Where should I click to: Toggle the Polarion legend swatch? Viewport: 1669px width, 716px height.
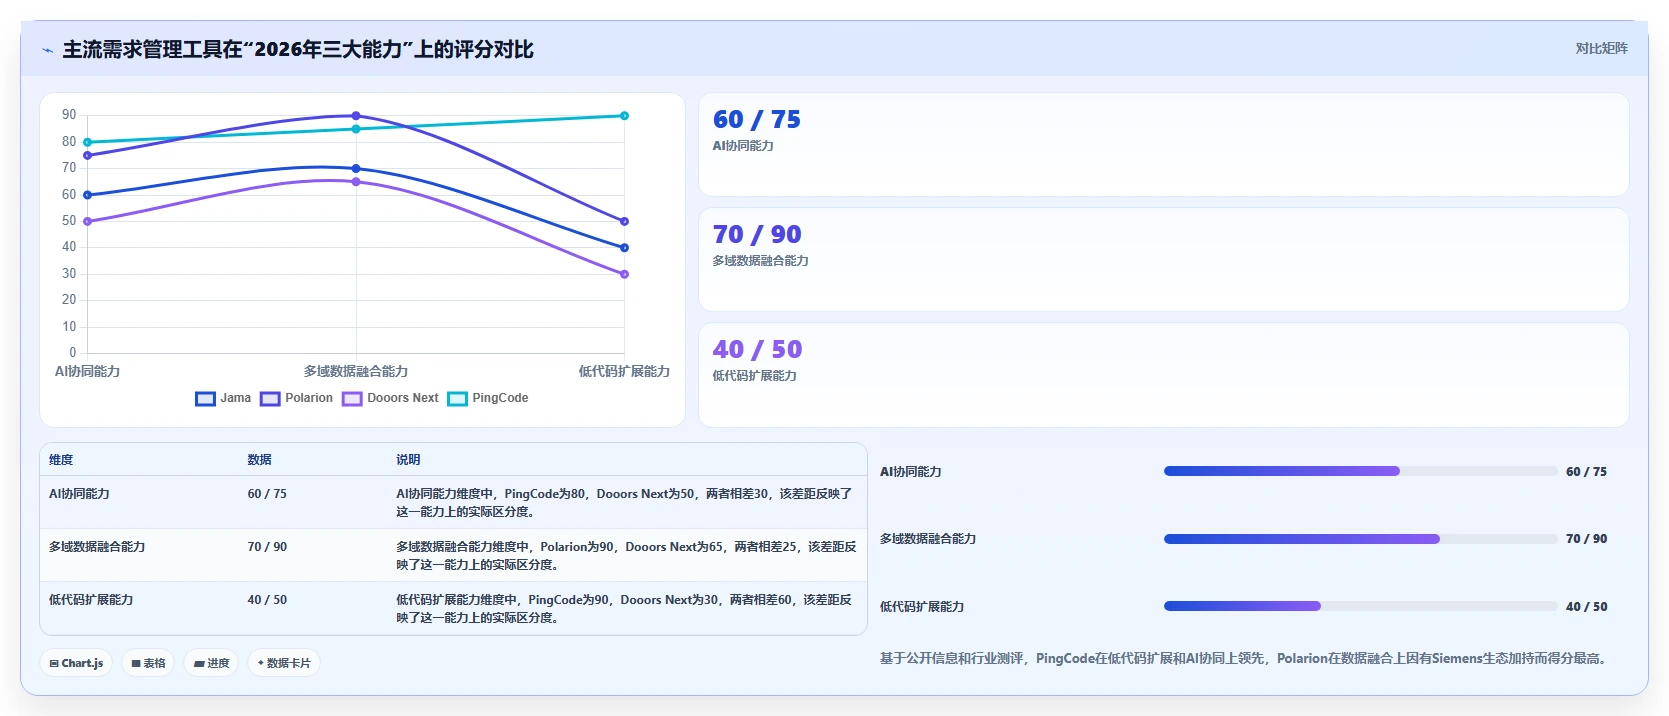pyautogui.click(x=270, y=398)
